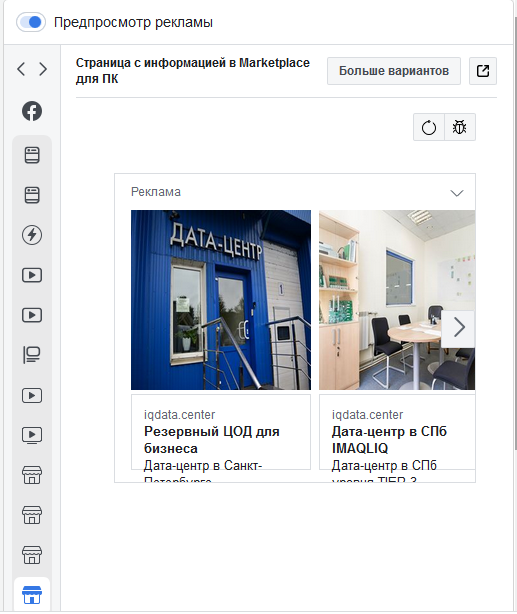Open the meeting room office image
This screenshot has height=614, width=517.
[x=397, y=300]
